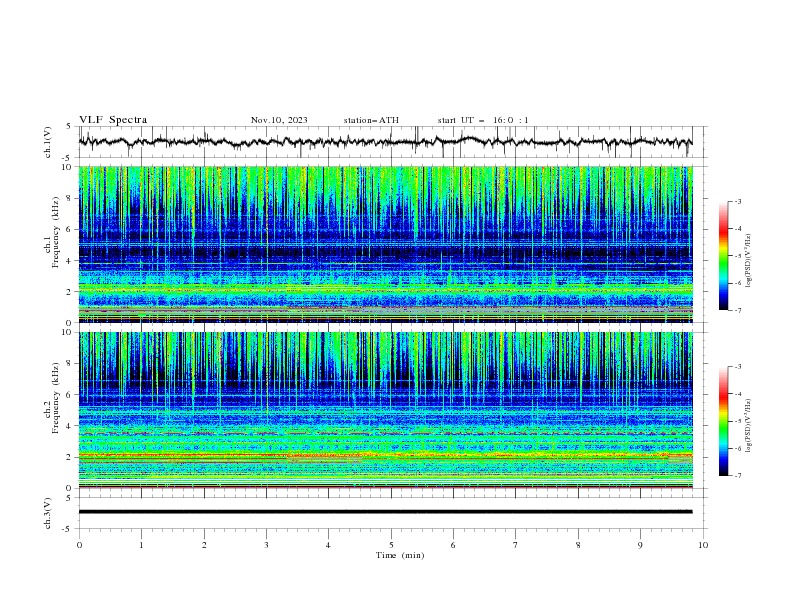Screen dimensions: 792x612
Task: Select the date text "Nov.10, 2023"
Action: 279,120
